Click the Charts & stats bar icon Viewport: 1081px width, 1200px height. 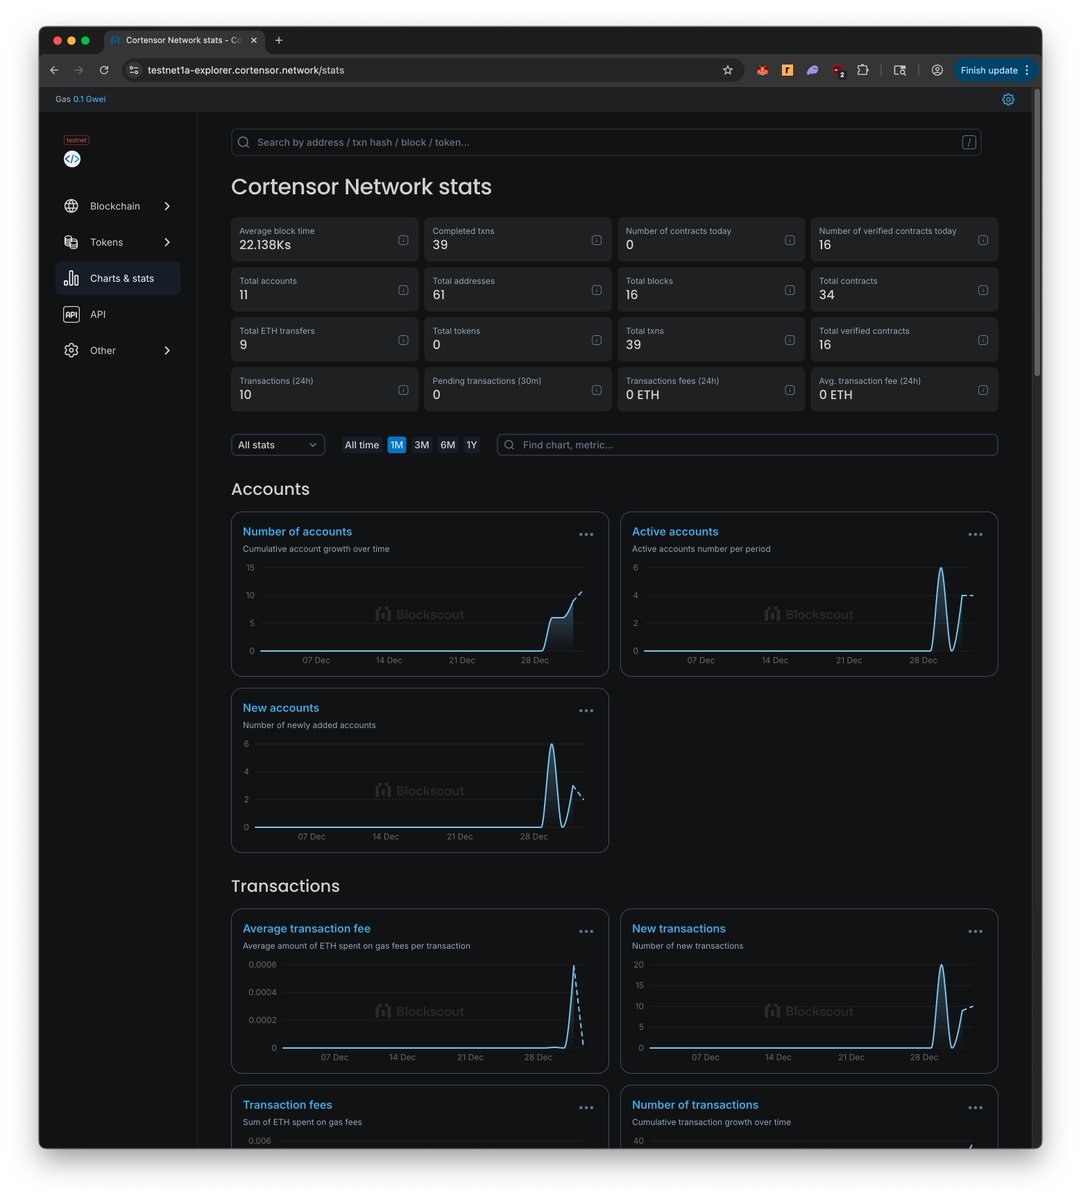[71, 278]
